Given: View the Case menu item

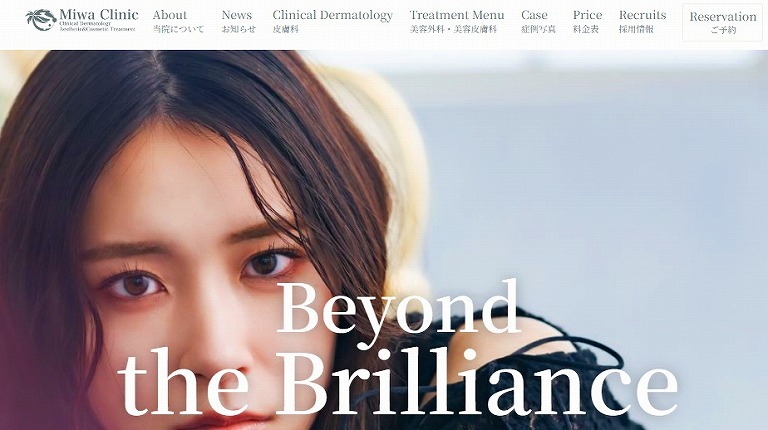Looking at the screenshot, I should tap(534, 15).
